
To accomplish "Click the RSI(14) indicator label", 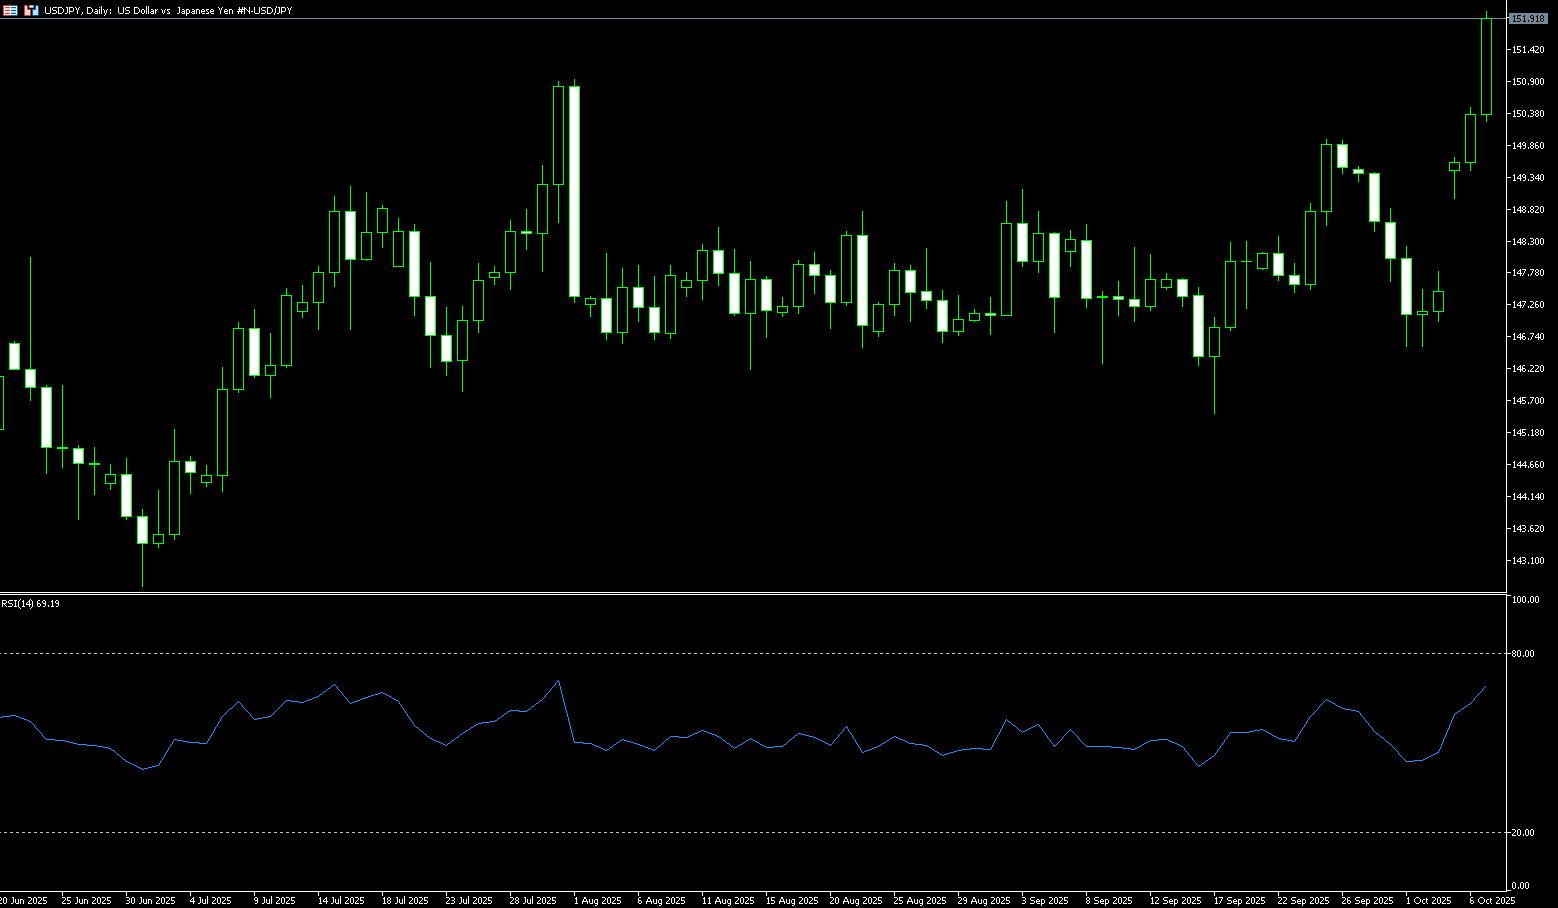I will pyautogui.click(x=30, y=604).
